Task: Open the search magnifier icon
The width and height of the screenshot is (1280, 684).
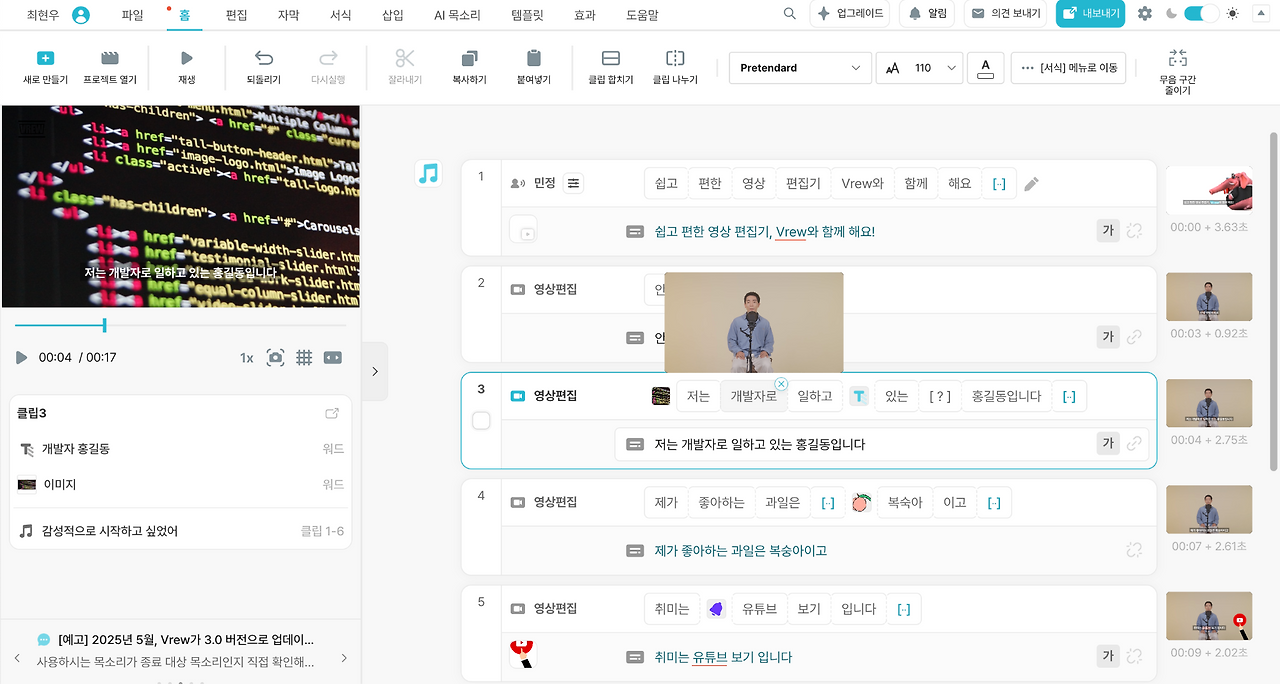Action: (790, 14)
